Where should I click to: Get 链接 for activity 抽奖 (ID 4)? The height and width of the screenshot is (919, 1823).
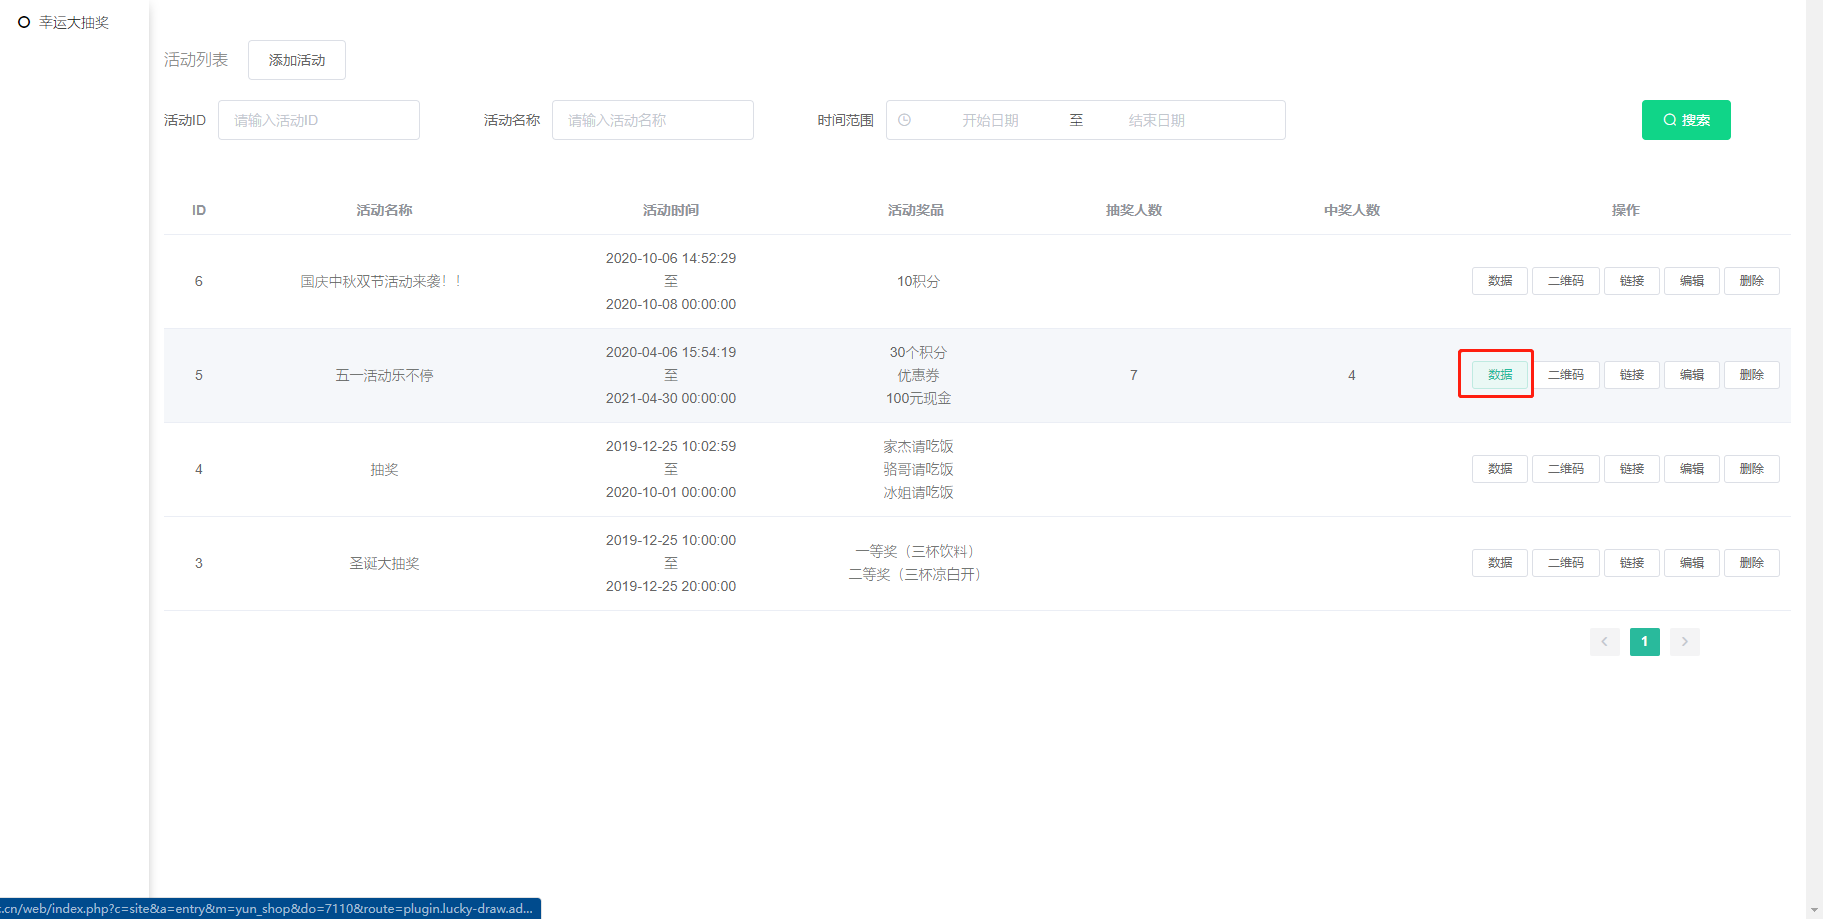pos(1632,469)
